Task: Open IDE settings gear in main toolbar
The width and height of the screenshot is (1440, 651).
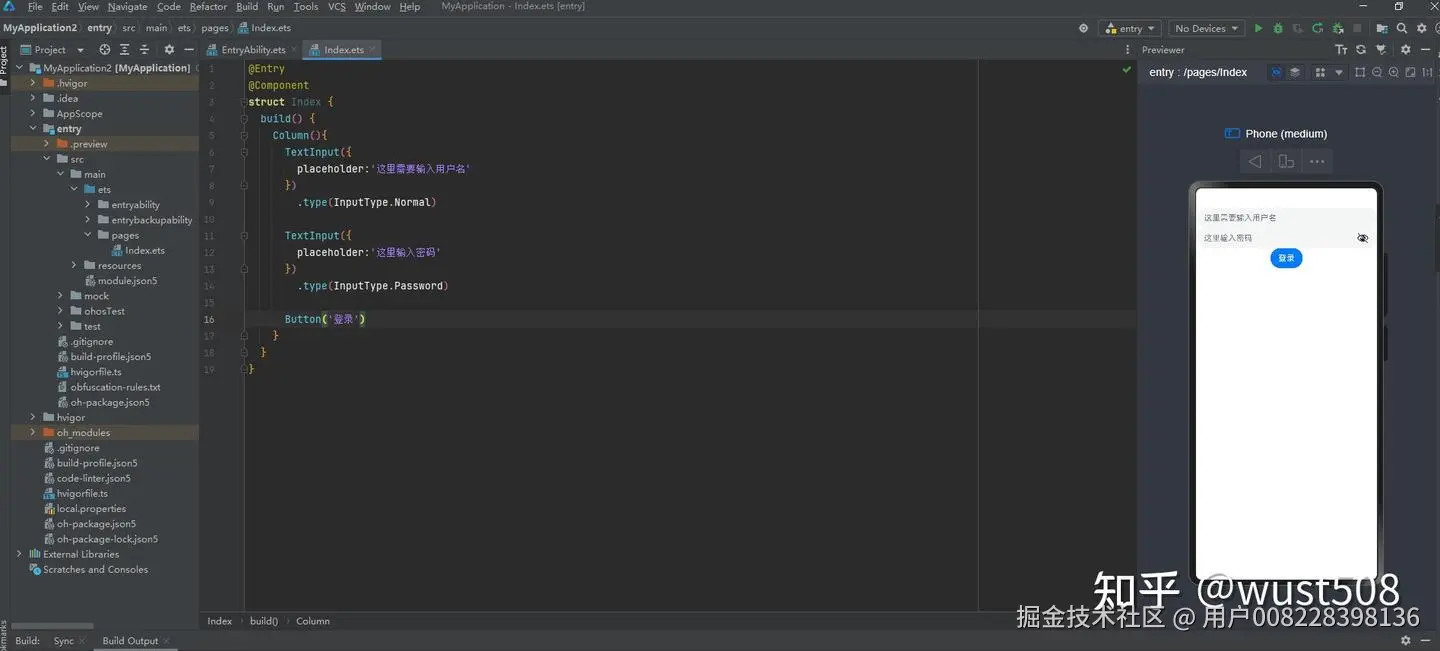Action: tap(1422, 29)
